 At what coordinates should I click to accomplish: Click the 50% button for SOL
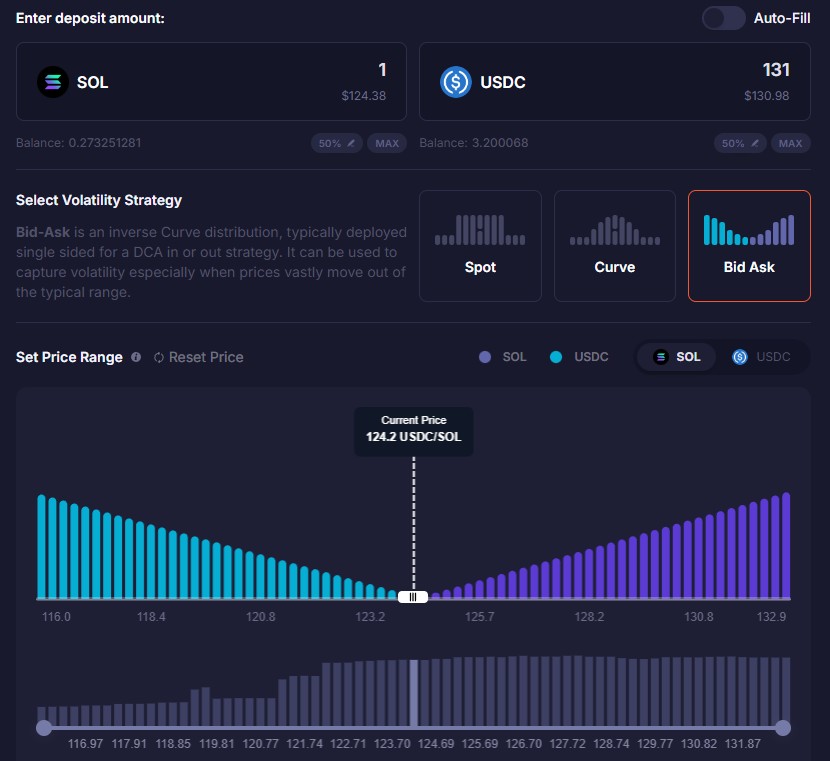(x=336, y=143)
